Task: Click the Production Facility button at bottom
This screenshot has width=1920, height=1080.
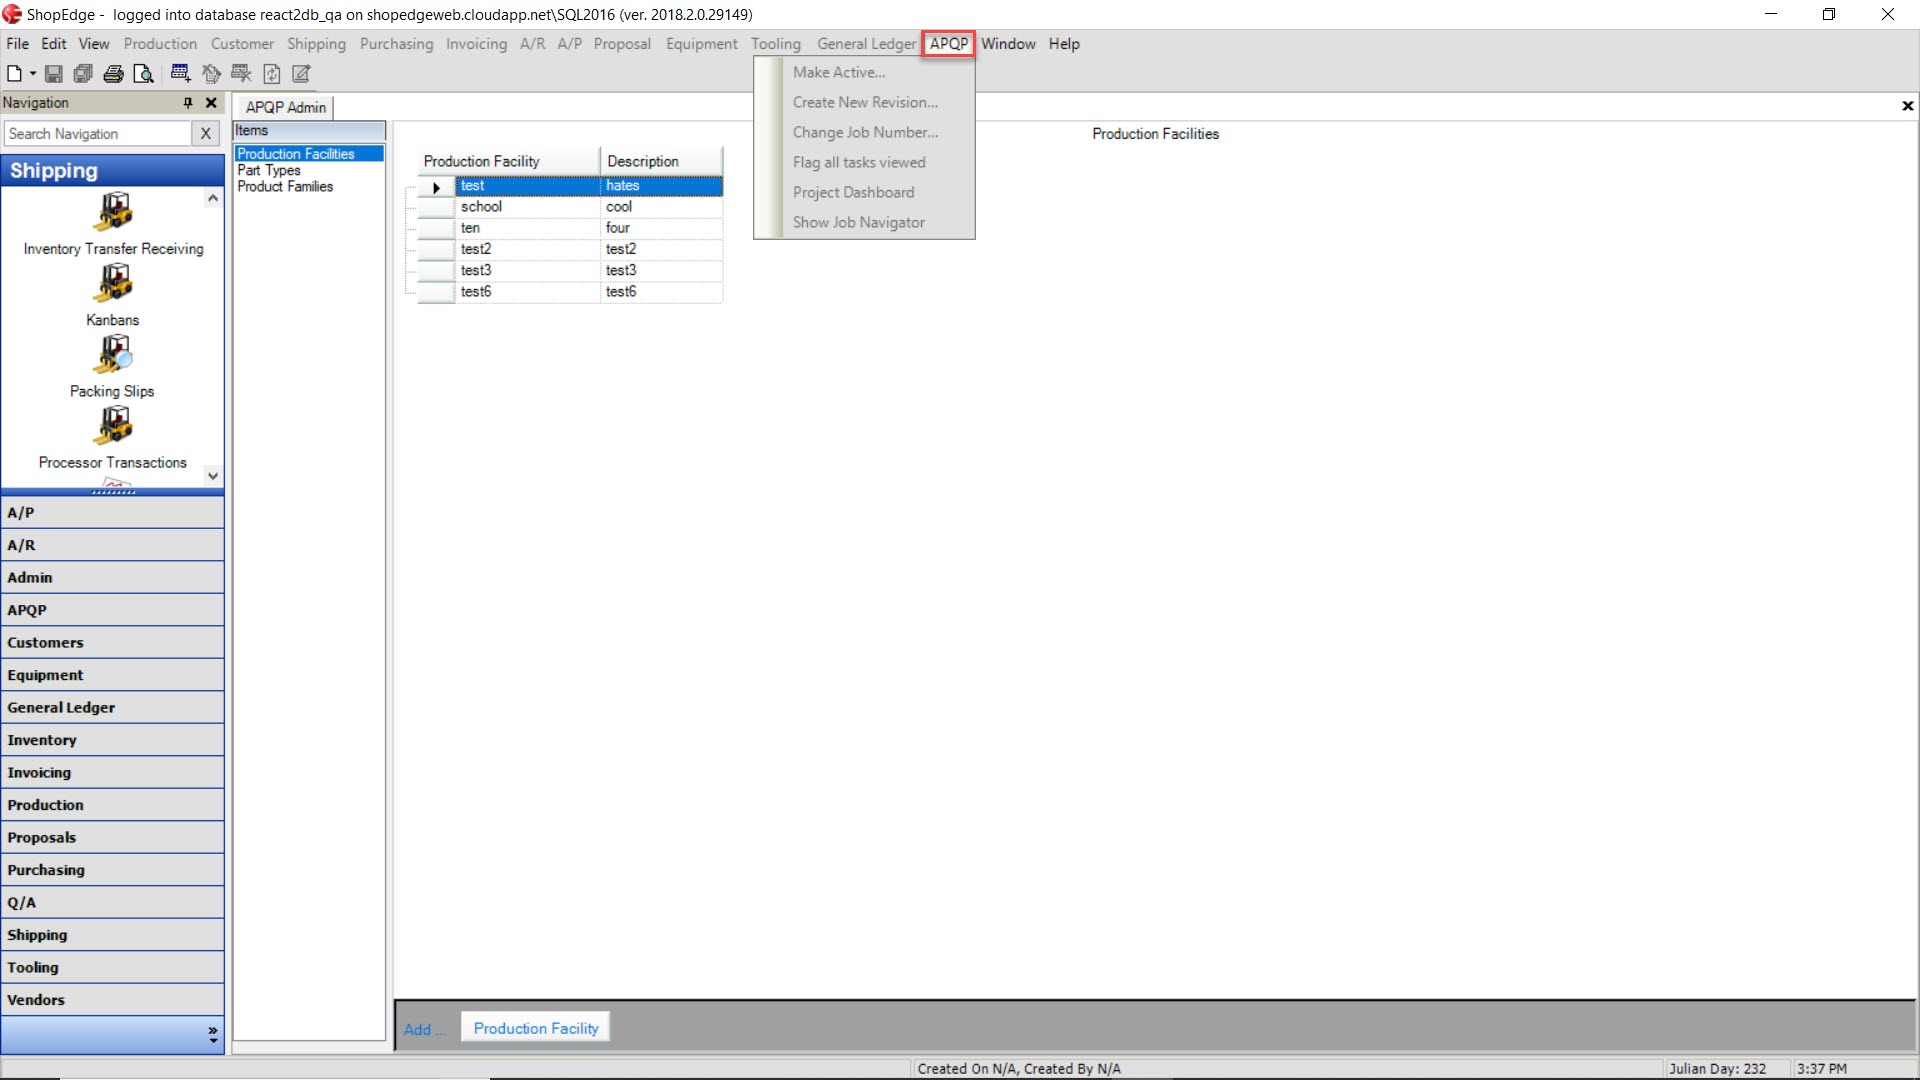Action: pos(535,1029)
